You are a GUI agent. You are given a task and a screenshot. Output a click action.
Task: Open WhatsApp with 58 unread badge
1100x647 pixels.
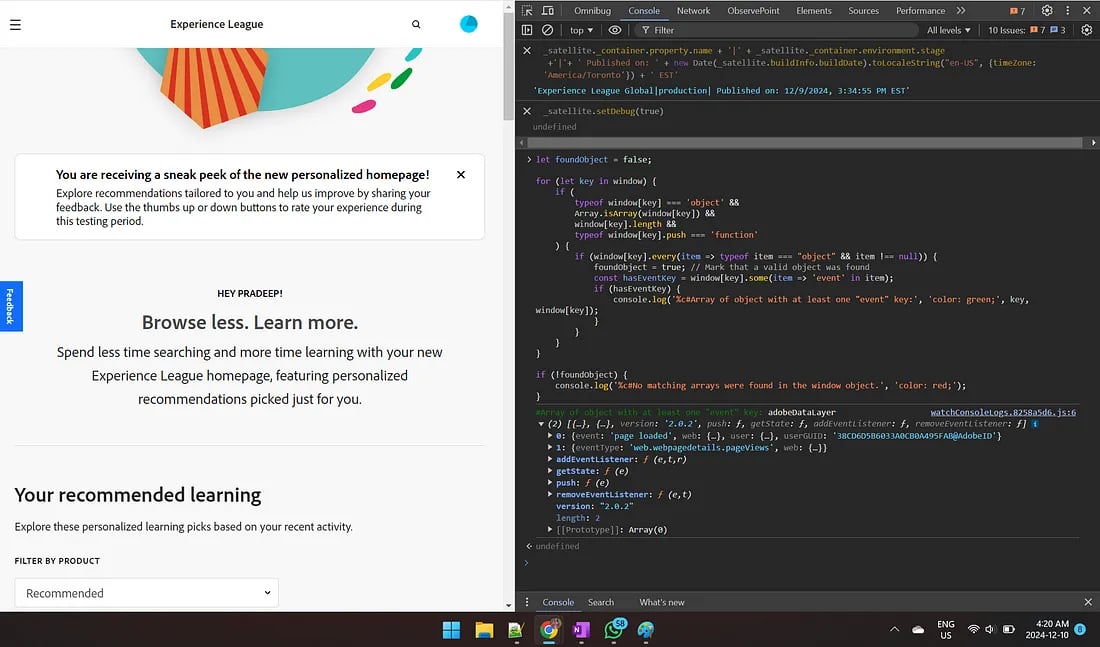[615, 629]
